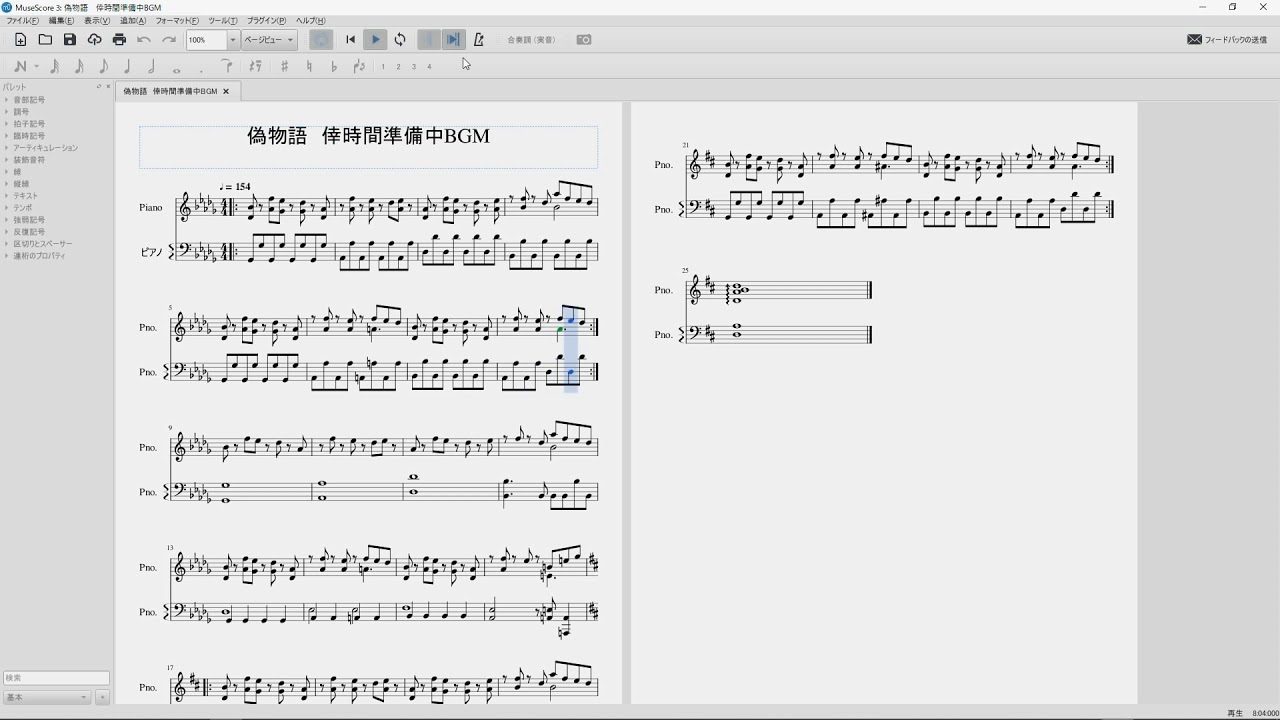The width and height of the screenshot is (1280, 720).
Task: Select eighth note duration
Action: pos(103,67)
